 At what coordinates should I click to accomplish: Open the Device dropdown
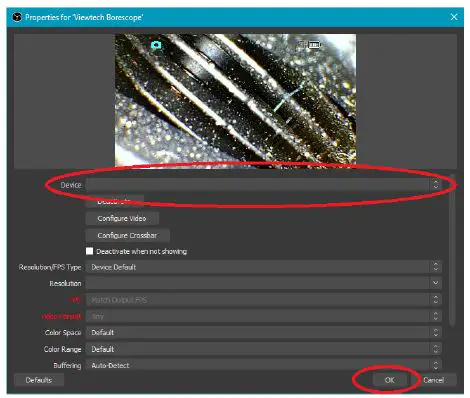pos(263,185)
